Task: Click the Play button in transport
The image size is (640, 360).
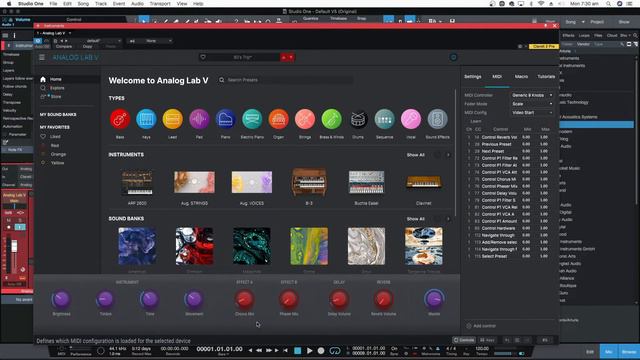Action: pos(309,351)
